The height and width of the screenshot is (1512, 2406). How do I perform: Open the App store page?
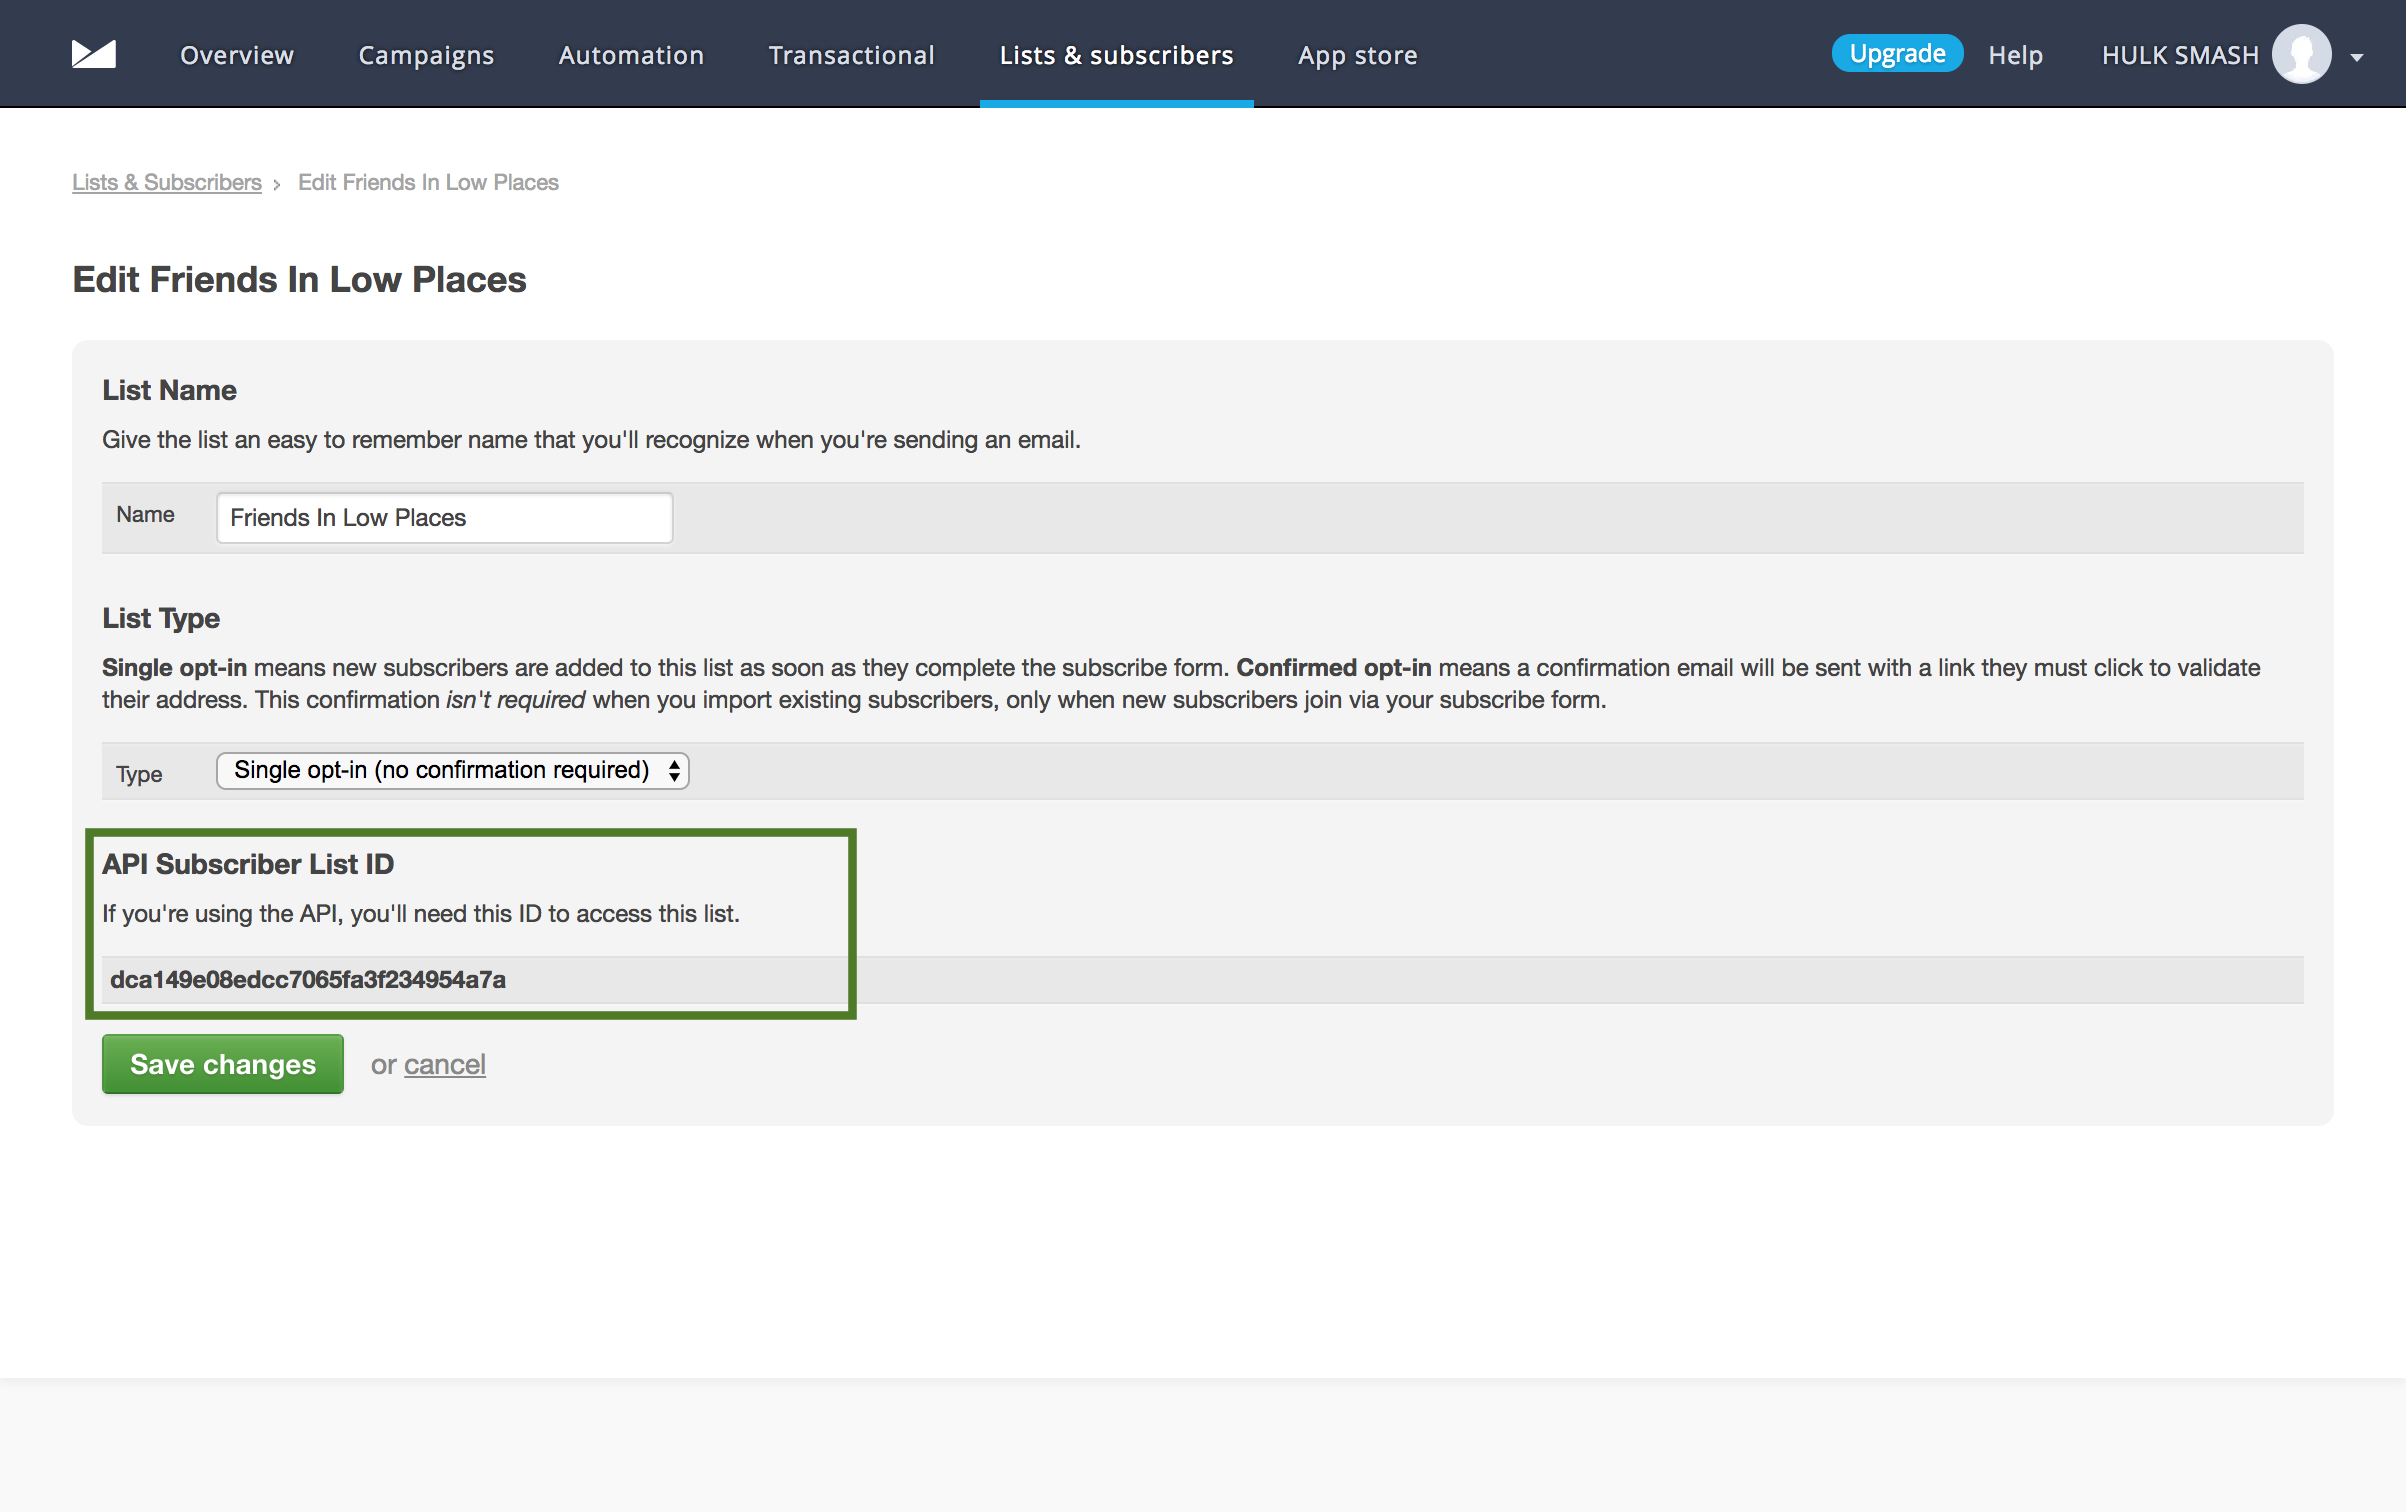pyautogui.click(x=1357, y=55)
